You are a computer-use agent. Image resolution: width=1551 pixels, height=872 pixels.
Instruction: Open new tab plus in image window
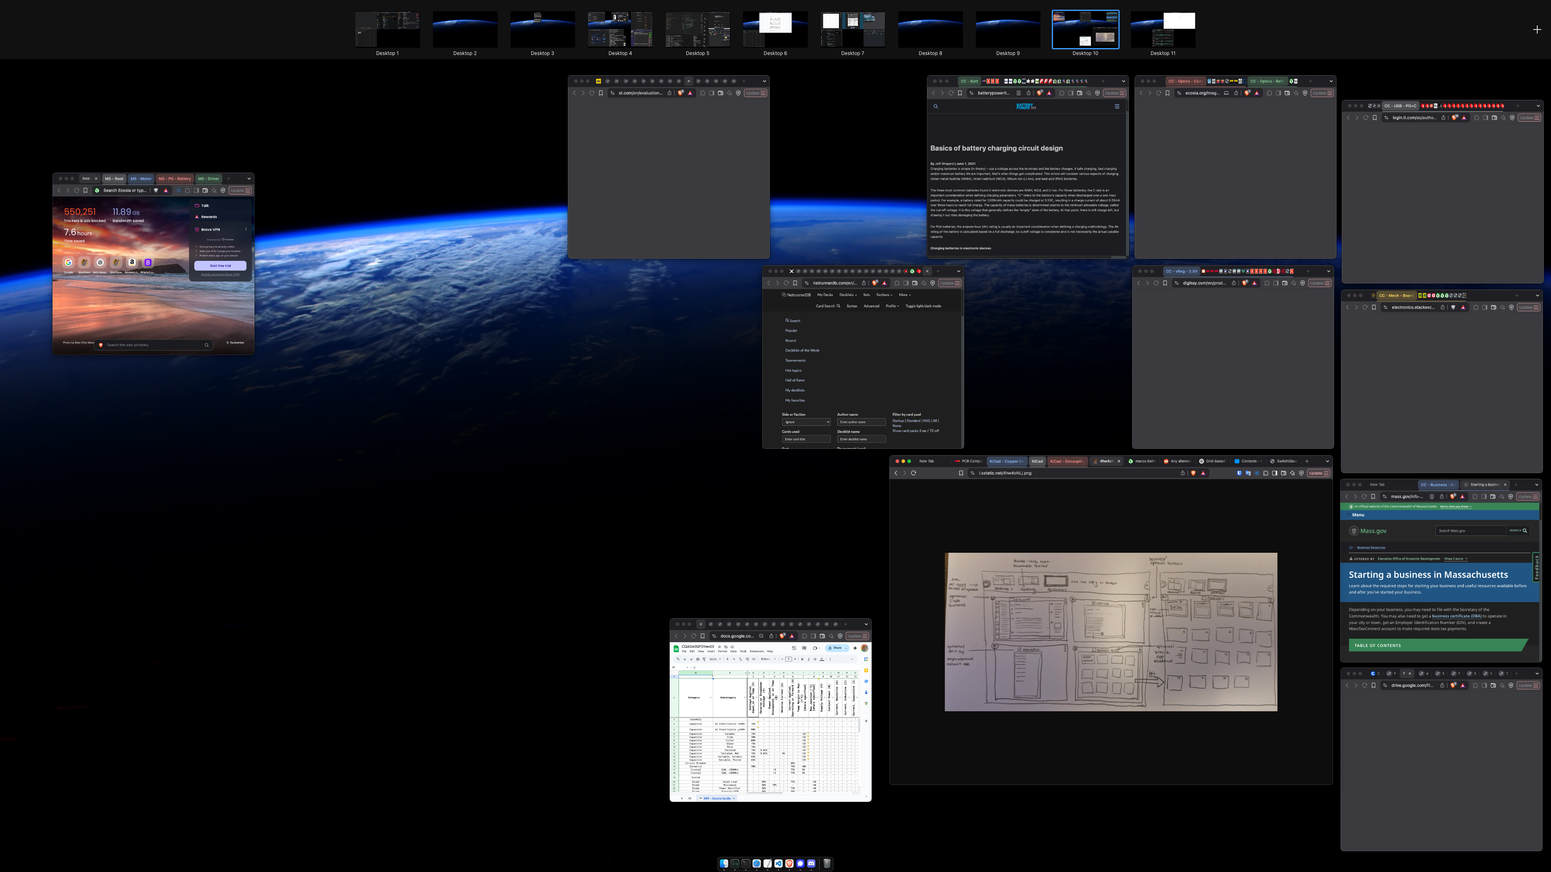1307,461
